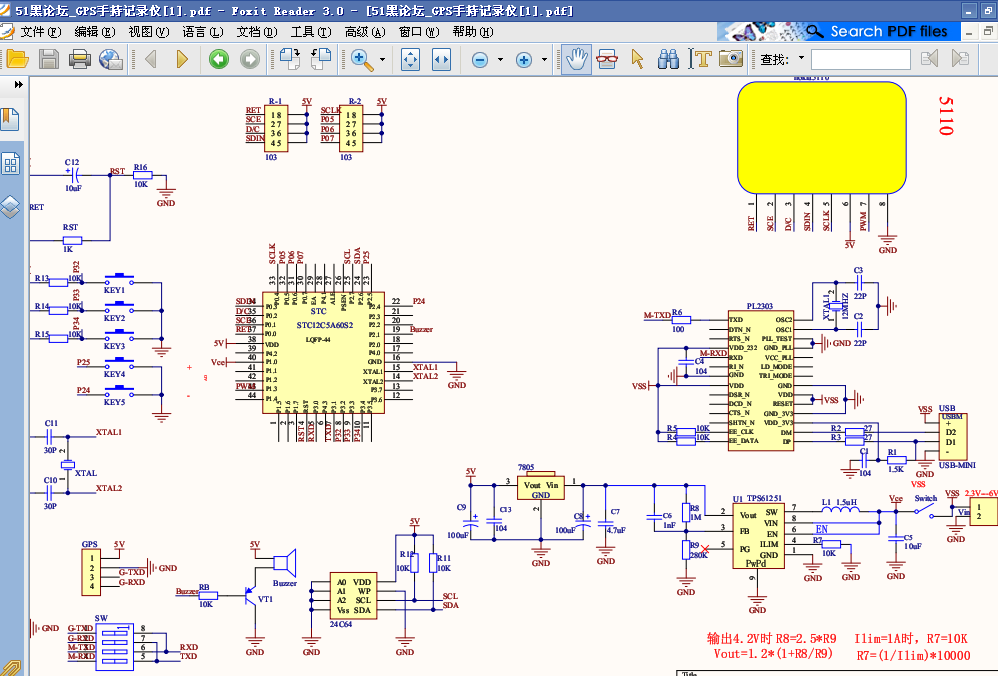Image resolution: width=998 pixels, height=676 pixels.
Task: Click the USB-MINI label
Action: (957, 465)
